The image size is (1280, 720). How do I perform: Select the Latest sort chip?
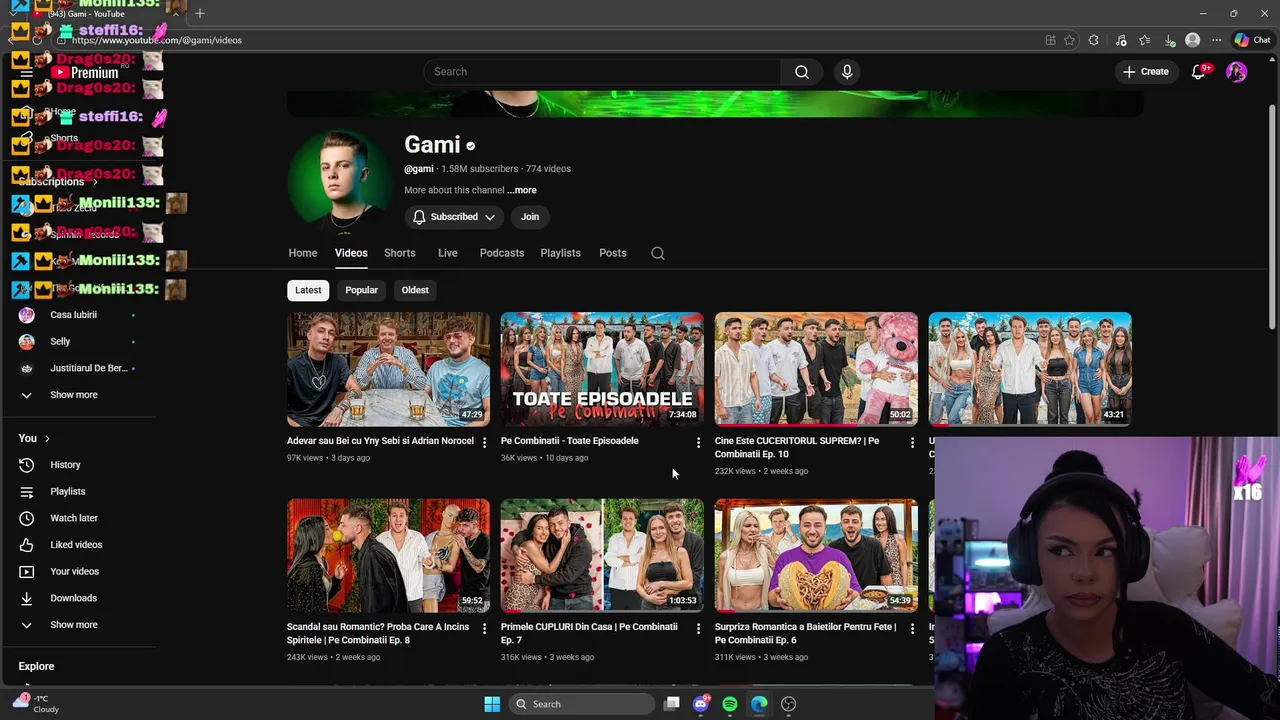(x=308, y=290)
